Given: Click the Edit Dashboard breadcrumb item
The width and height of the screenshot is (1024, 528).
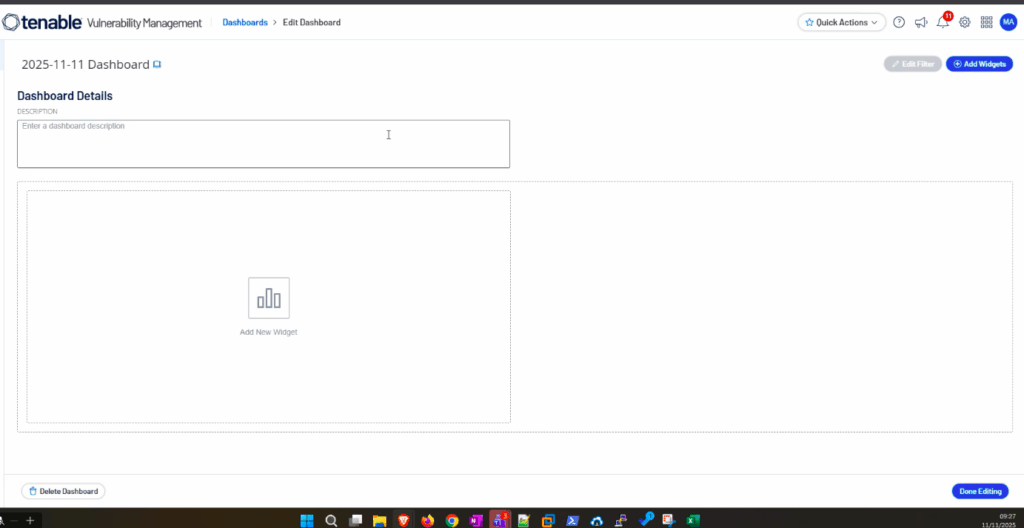Looking at the screenshot, I should (x=312, y=22).
